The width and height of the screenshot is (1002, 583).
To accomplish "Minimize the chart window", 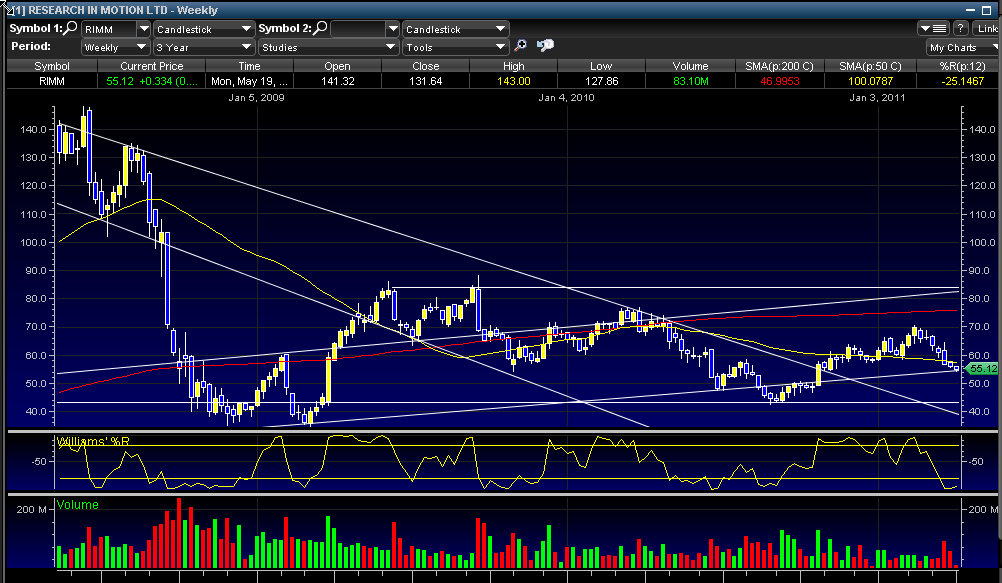I will (970, 10).
